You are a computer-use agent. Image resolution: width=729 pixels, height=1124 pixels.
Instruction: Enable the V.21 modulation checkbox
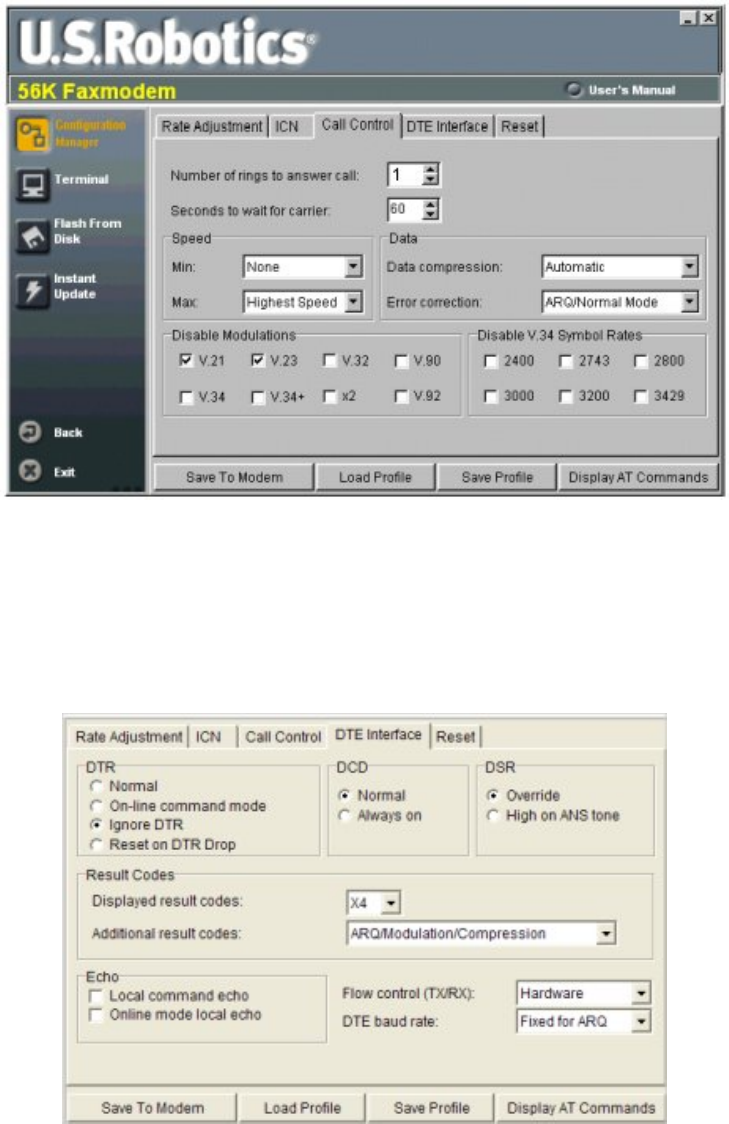[x=186, y=361]
